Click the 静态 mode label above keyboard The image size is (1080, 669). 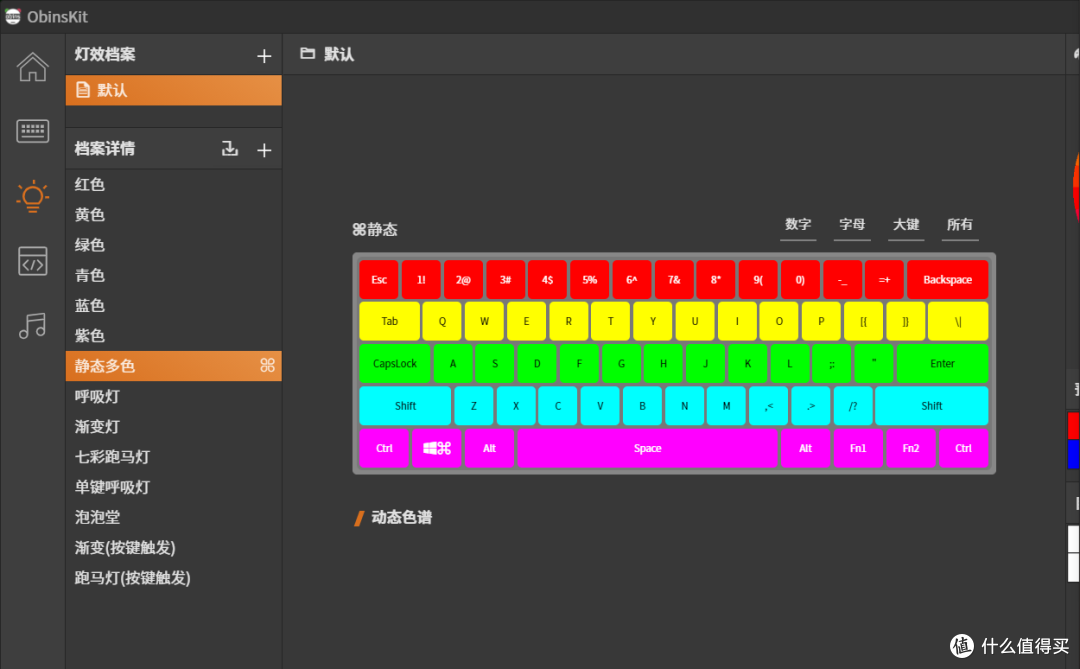click(x=375, y=229)
